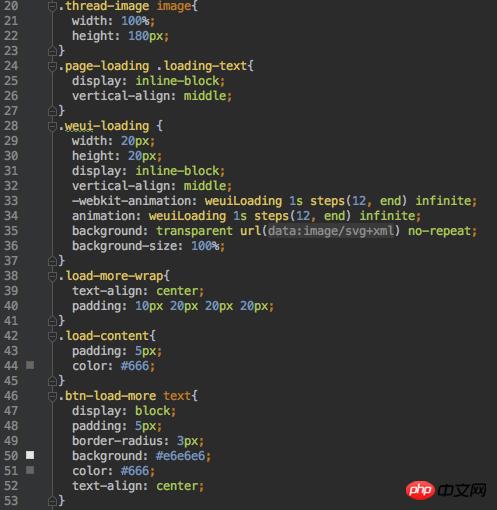
Task: Click fold end marker on line 53
Action: coord(52,500)
